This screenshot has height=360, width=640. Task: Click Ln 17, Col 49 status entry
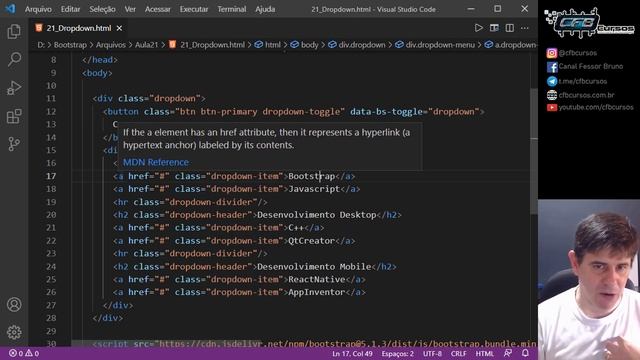pos(352,353)
